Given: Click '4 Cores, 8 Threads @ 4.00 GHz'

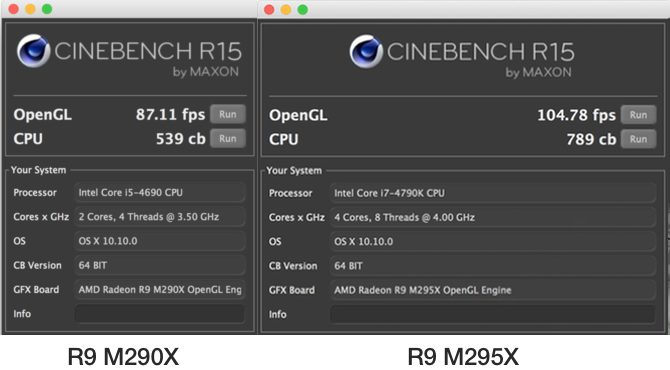Looking at the screenshot, I should [493, 217].
